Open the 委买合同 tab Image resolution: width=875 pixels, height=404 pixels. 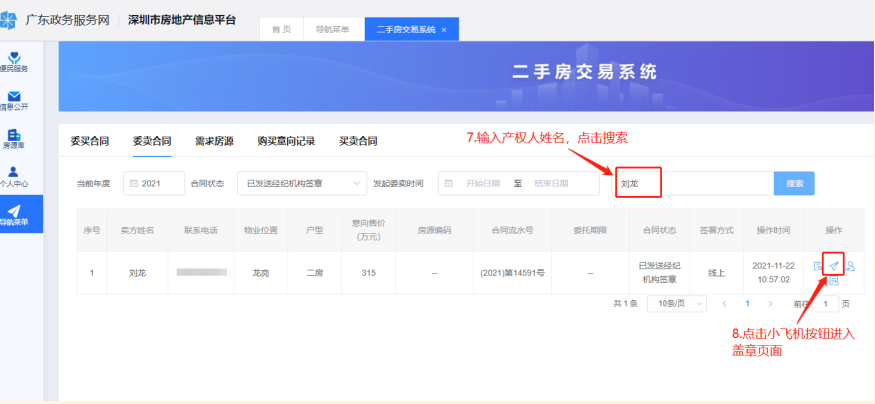pos(89,141)
